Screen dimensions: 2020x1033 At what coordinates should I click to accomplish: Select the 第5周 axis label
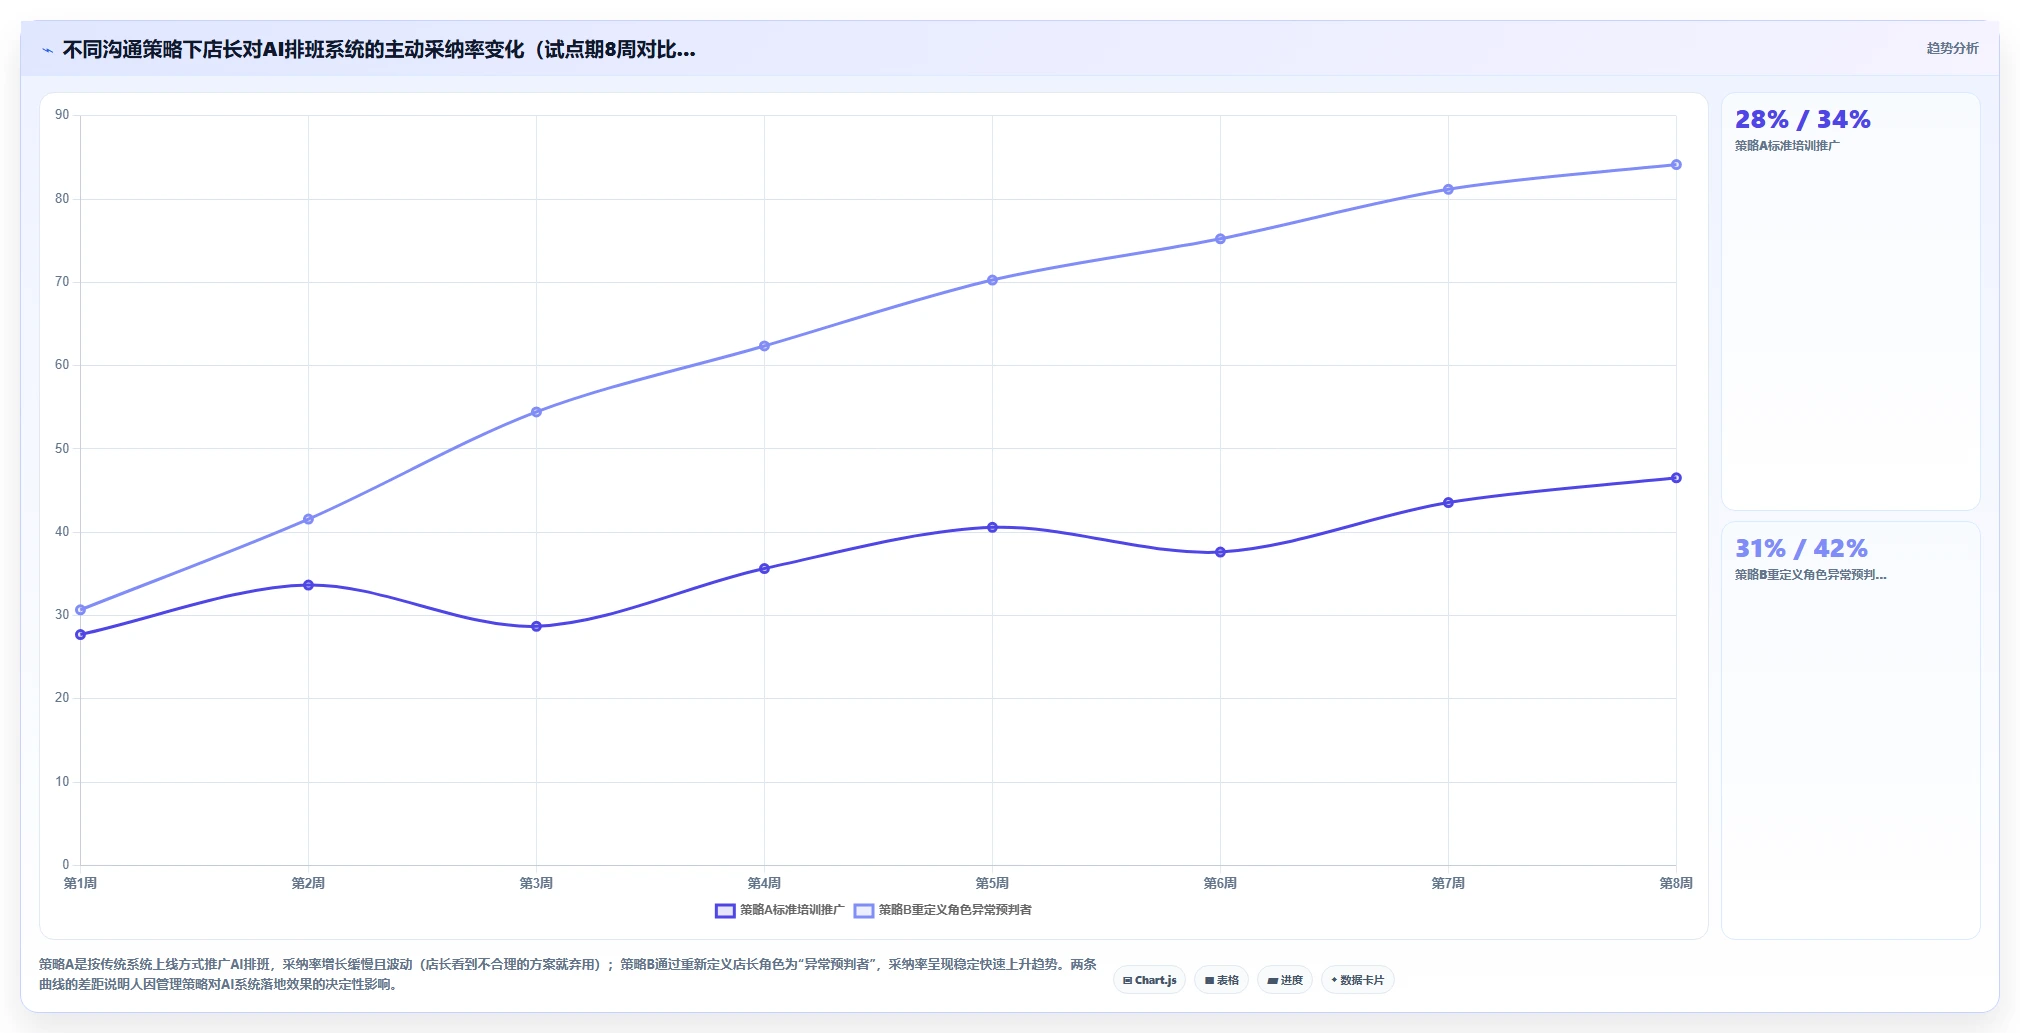click(992, 883)
